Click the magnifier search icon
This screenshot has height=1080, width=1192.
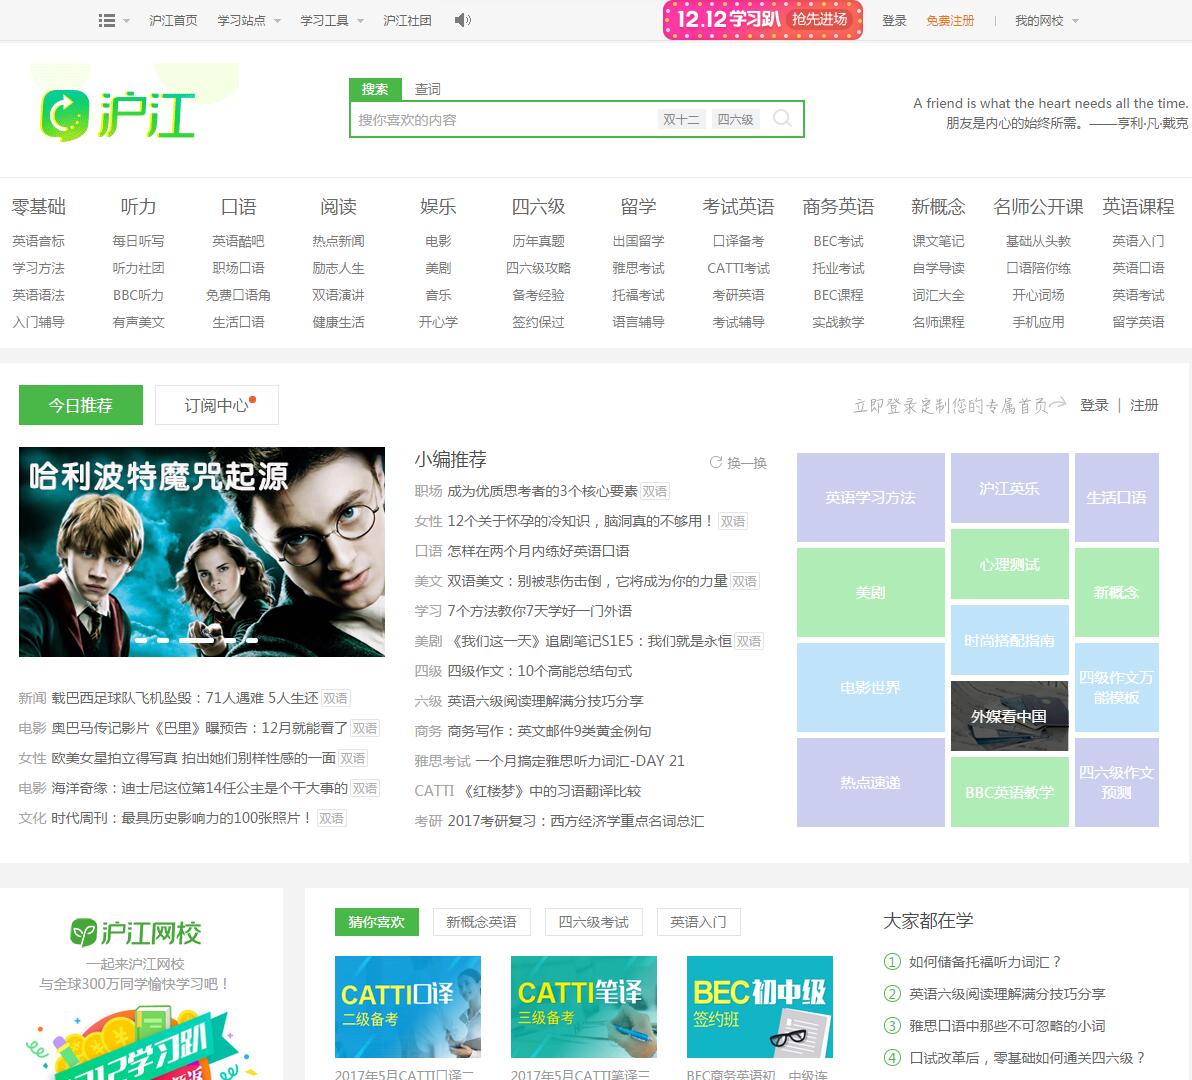781,119
